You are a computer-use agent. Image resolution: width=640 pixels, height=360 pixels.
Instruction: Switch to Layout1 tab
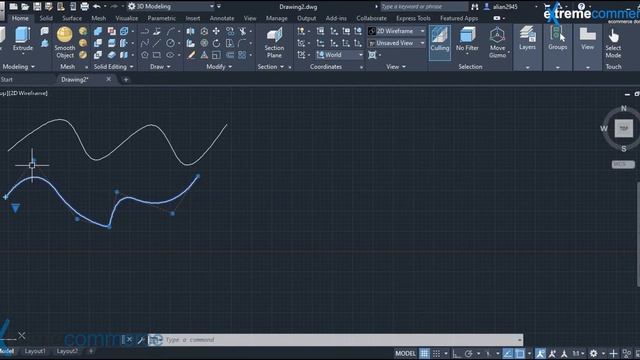pos(35,351)
